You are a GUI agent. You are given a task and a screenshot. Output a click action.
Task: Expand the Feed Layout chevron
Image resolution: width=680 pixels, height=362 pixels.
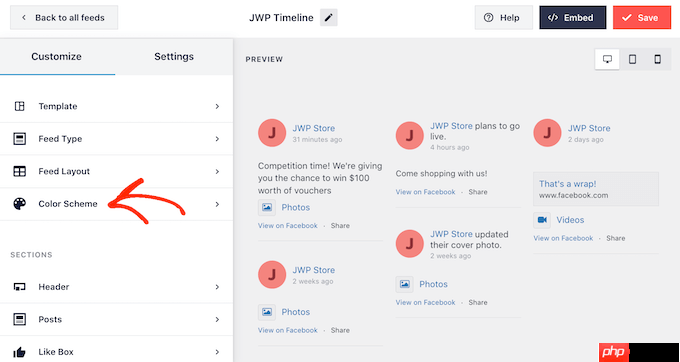[217, 172]
